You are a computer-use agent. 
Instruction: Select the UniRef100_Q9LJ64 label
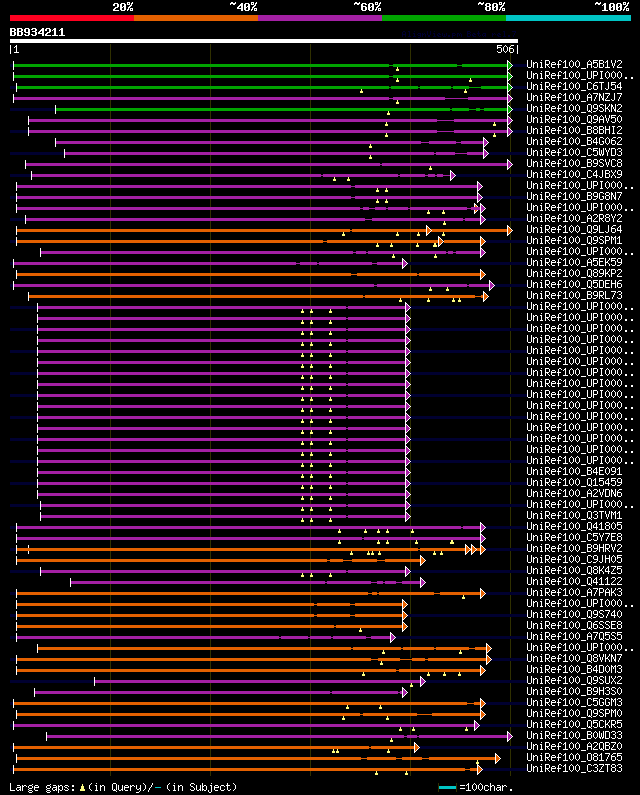tap(574, 230)
